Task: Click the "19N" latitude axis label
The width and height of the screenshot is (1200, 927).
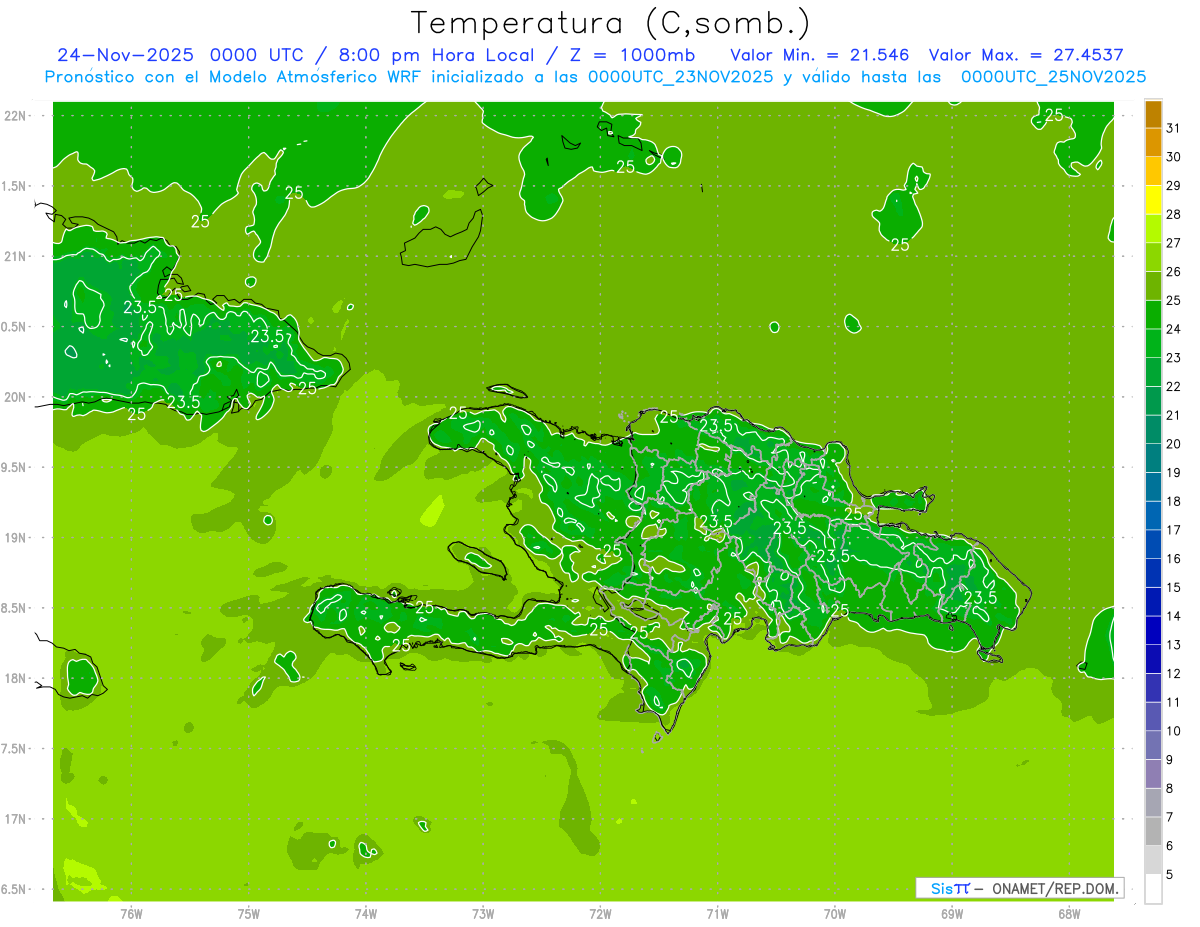Action: [x=15, y=538]
